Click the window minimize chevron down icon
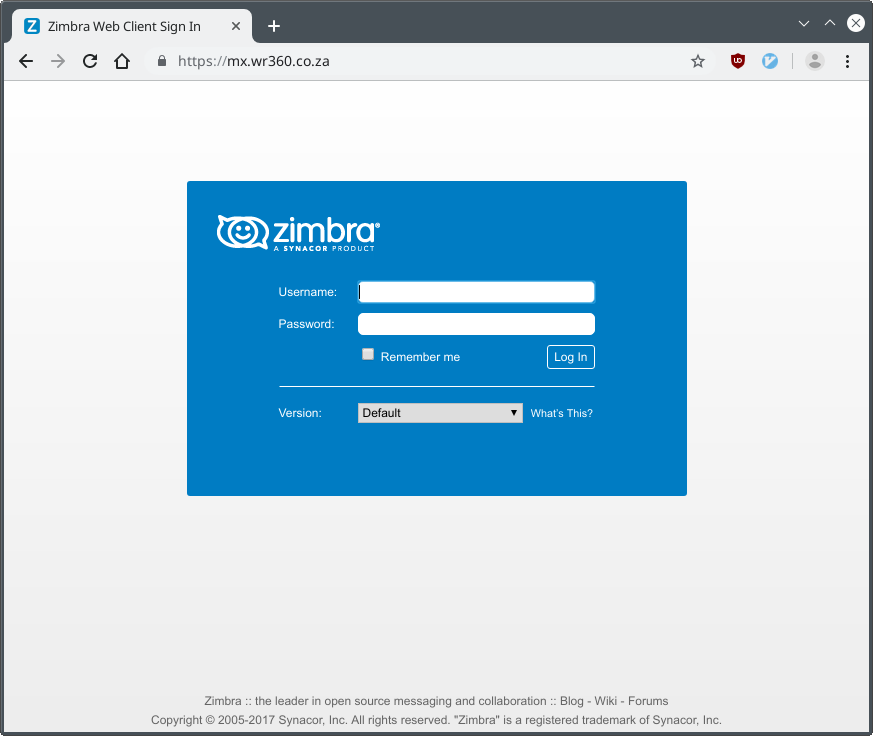The height and width of the screenshot is (736, 873). (803, 23)
